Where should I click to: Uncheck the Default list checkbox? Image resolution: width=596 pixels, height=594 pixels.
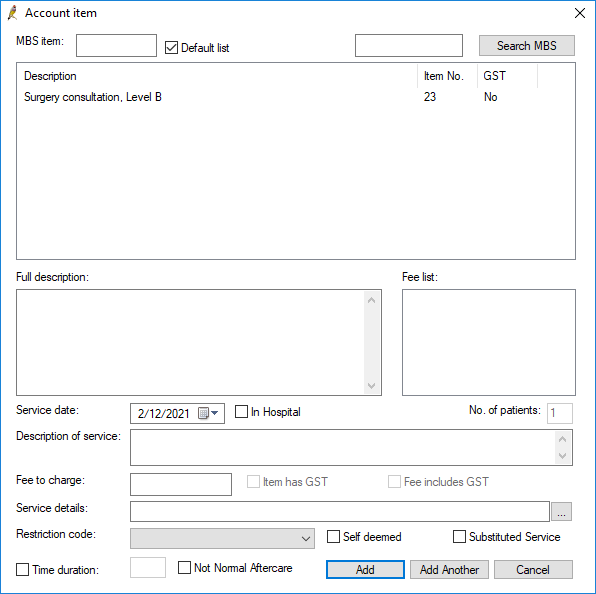coord(171,48)
